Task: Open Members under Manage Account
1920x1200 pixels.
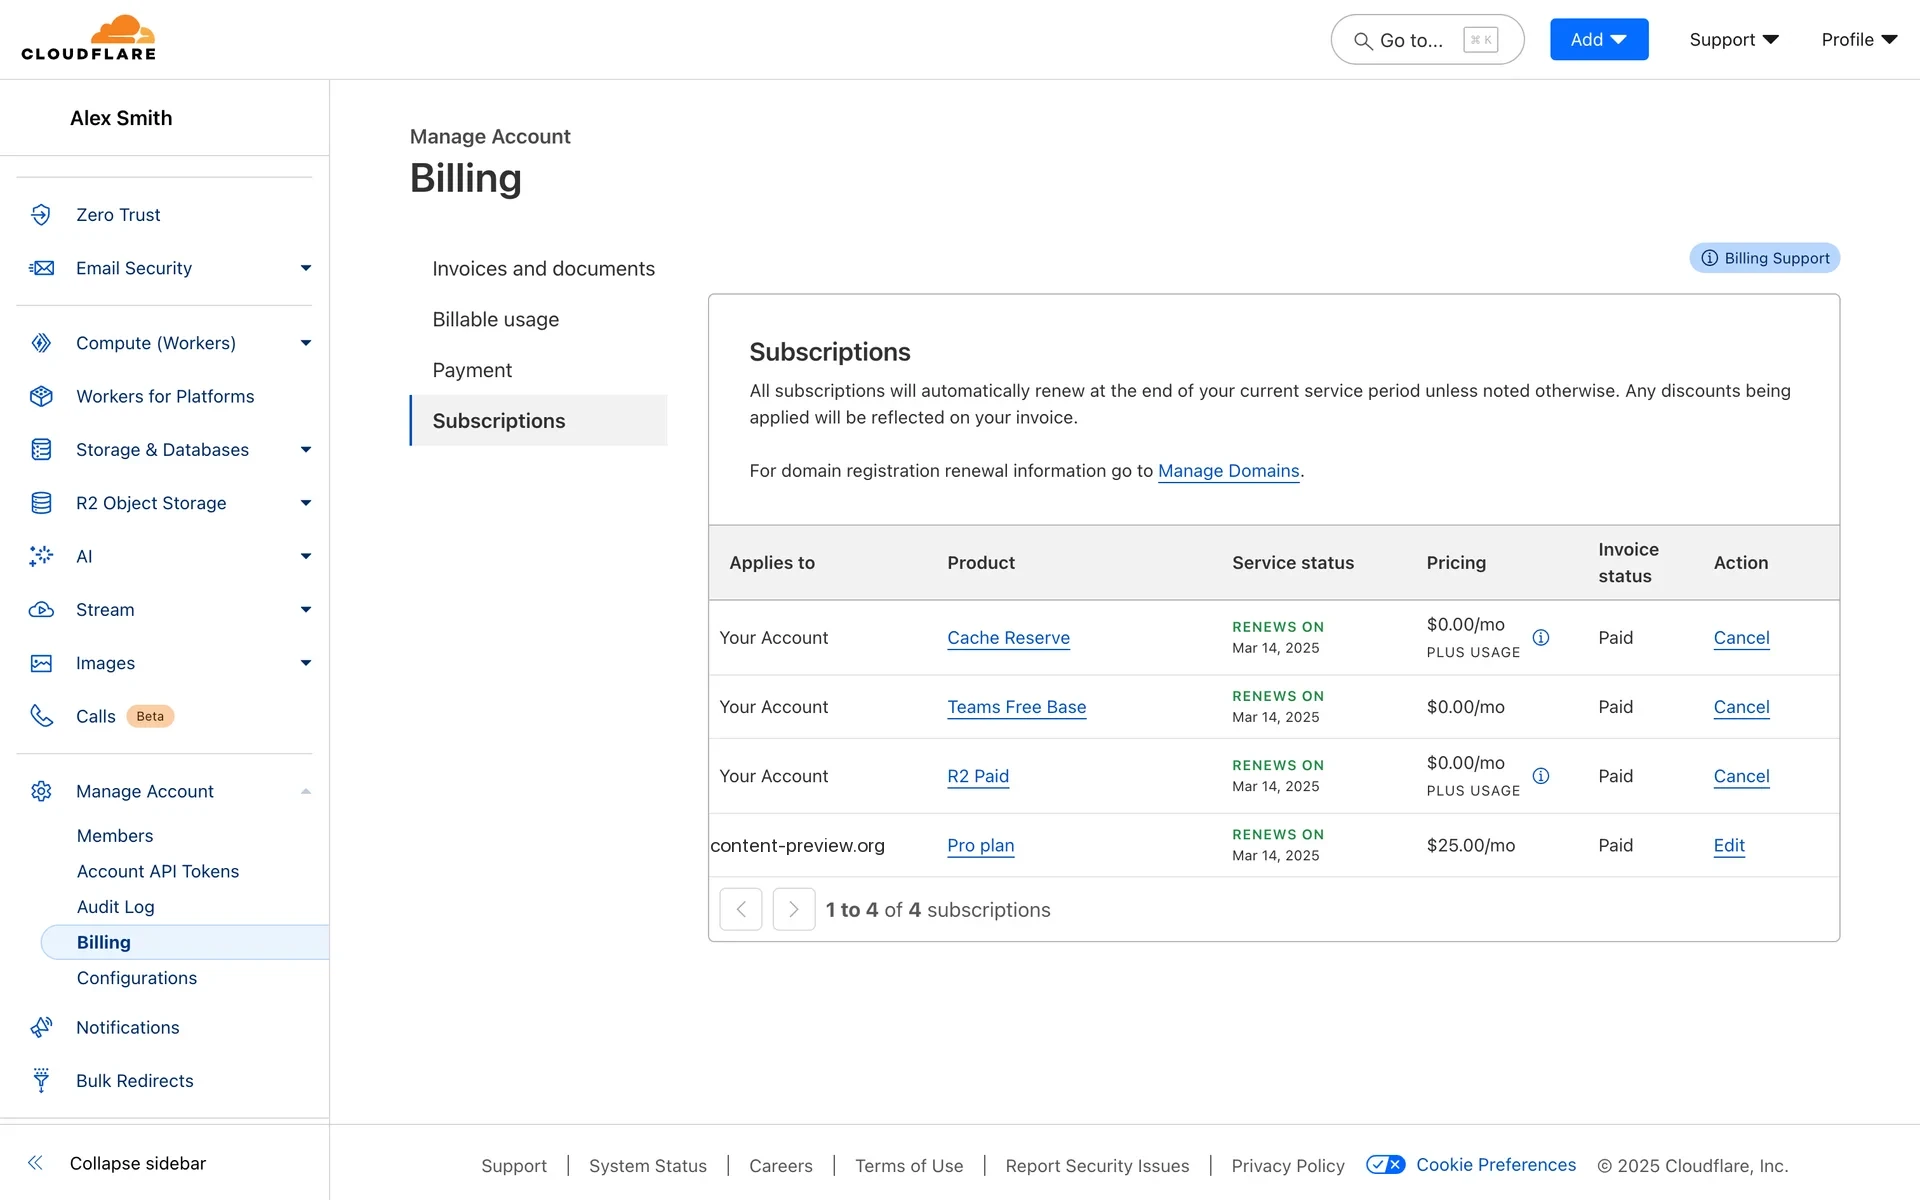Action: tap(115, 835)
